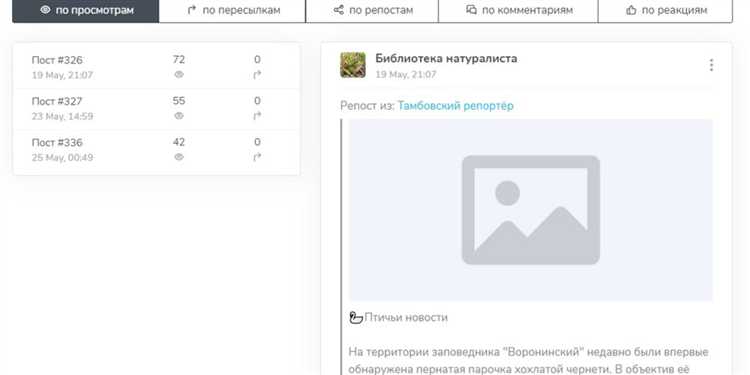
Task: Click the forward arrow icon for Пост #327
Action: pyautogui.click(x=257, y=116)
